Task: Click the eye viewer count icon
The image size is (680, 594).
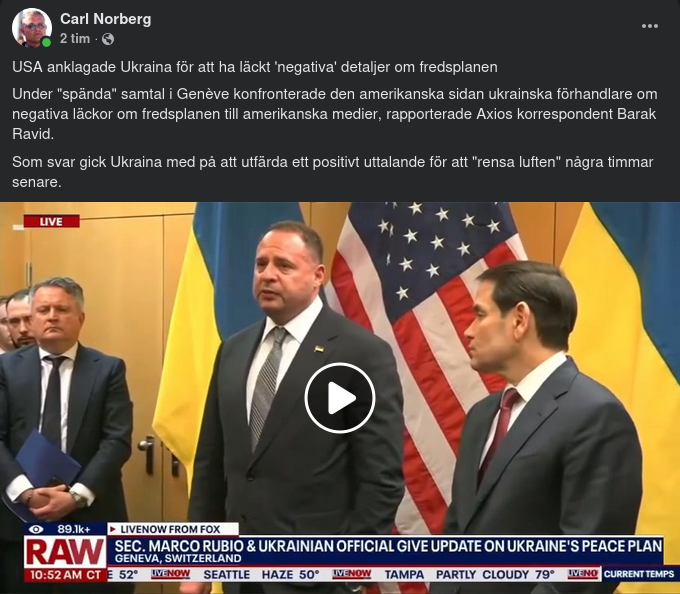Action: (x=36, y=529)
